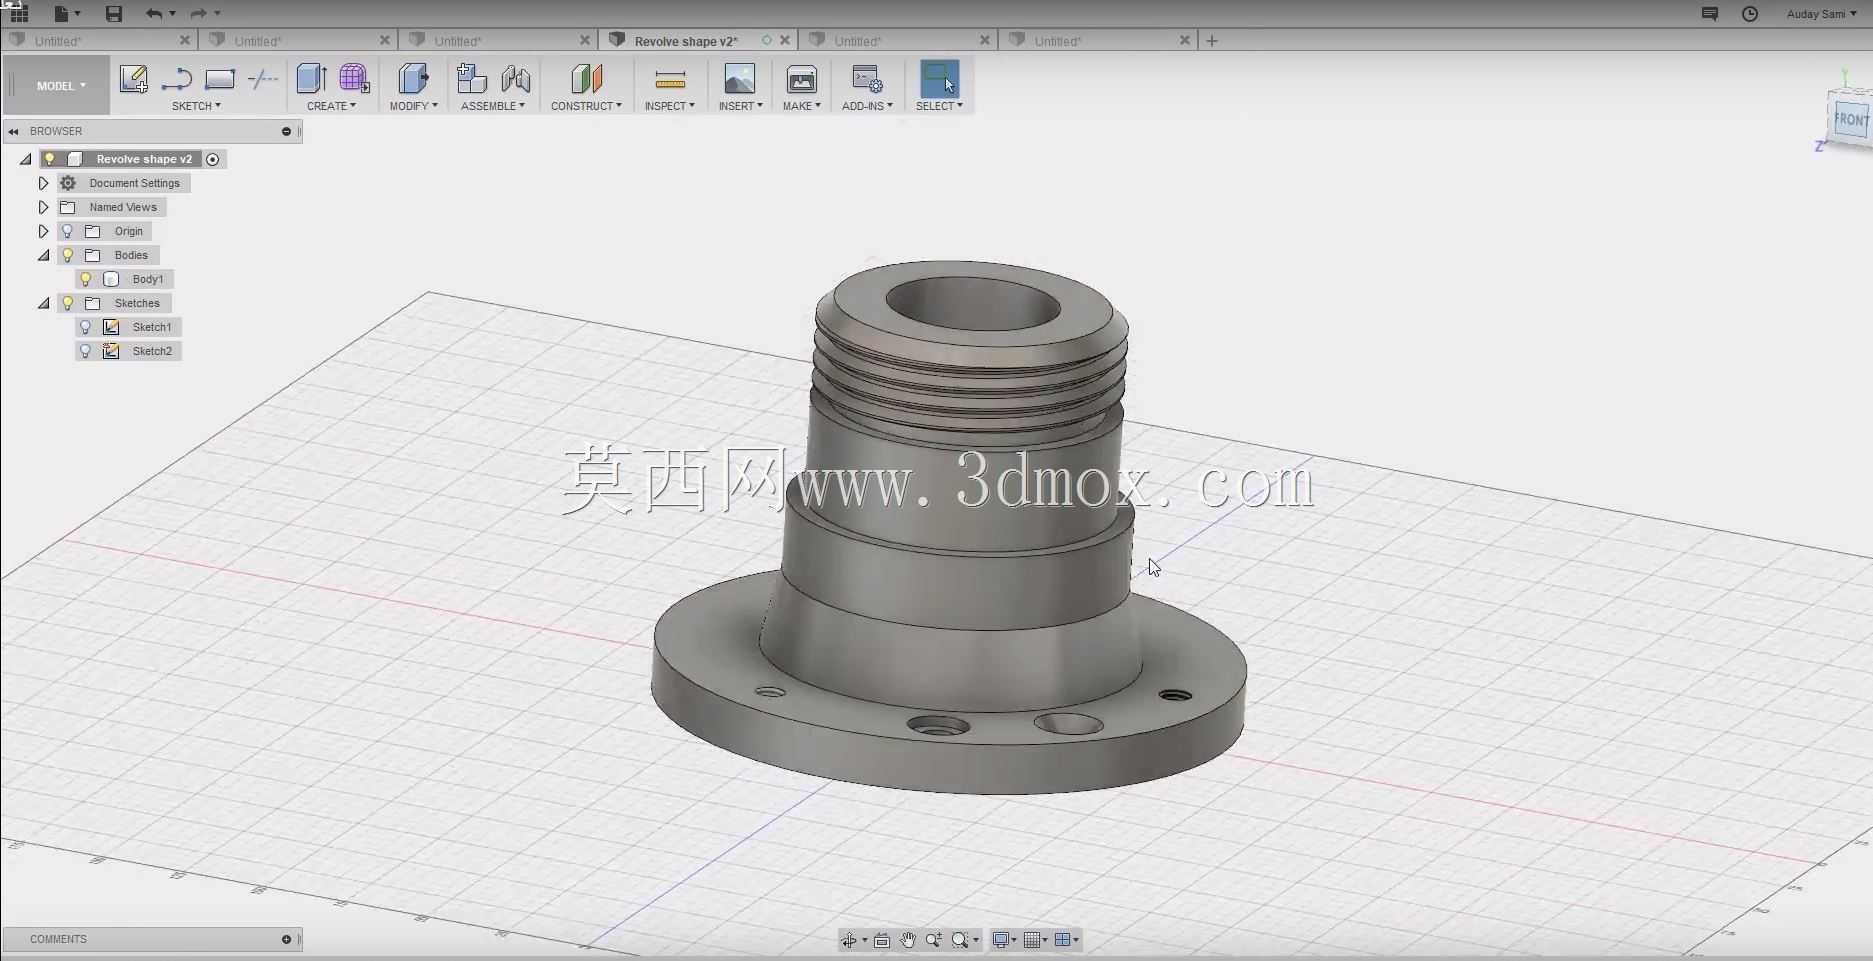Click the Create Form icon
The image size is (1873, 961).
354,79
